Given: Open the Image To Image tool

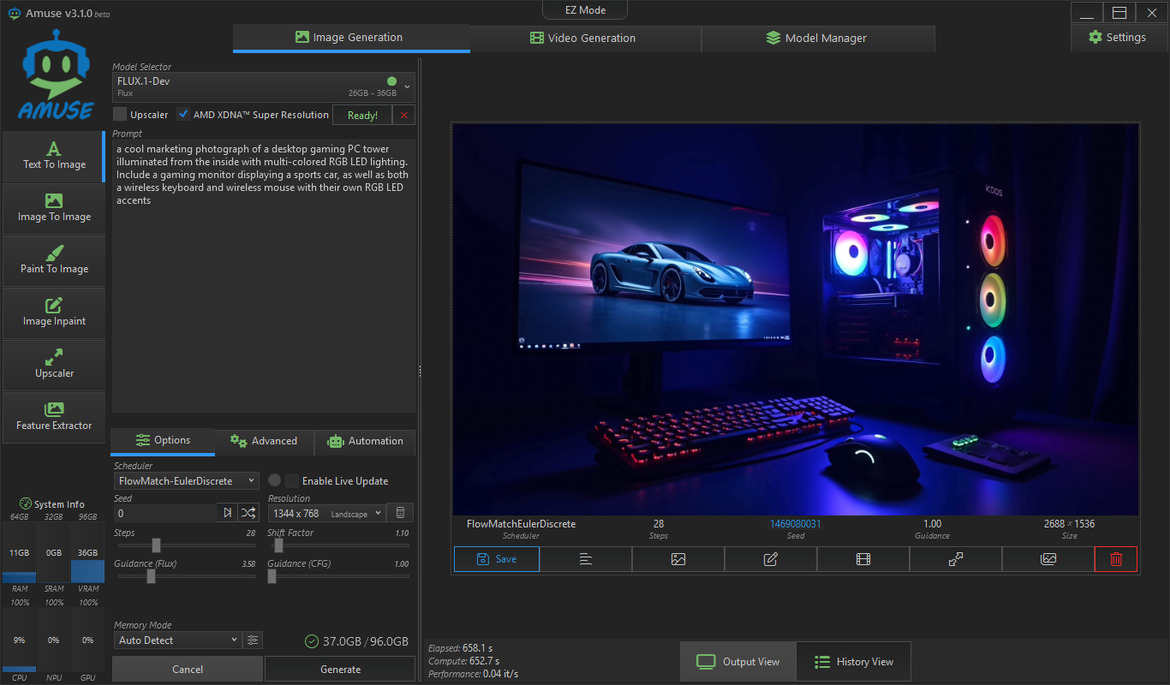Looking at the screenshot, I should [54, 208].
